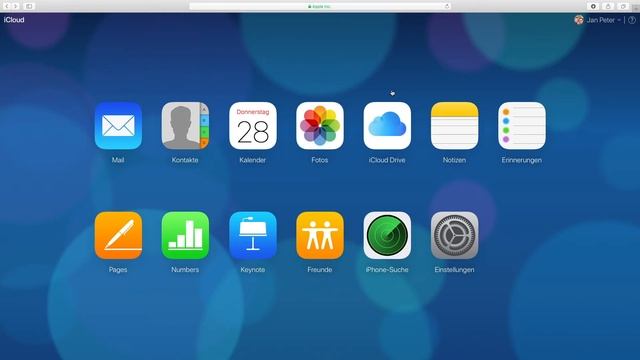This screenshot has height=360, width=640.
Task: Click the Kalender label
Action: [x=253, y=160]
